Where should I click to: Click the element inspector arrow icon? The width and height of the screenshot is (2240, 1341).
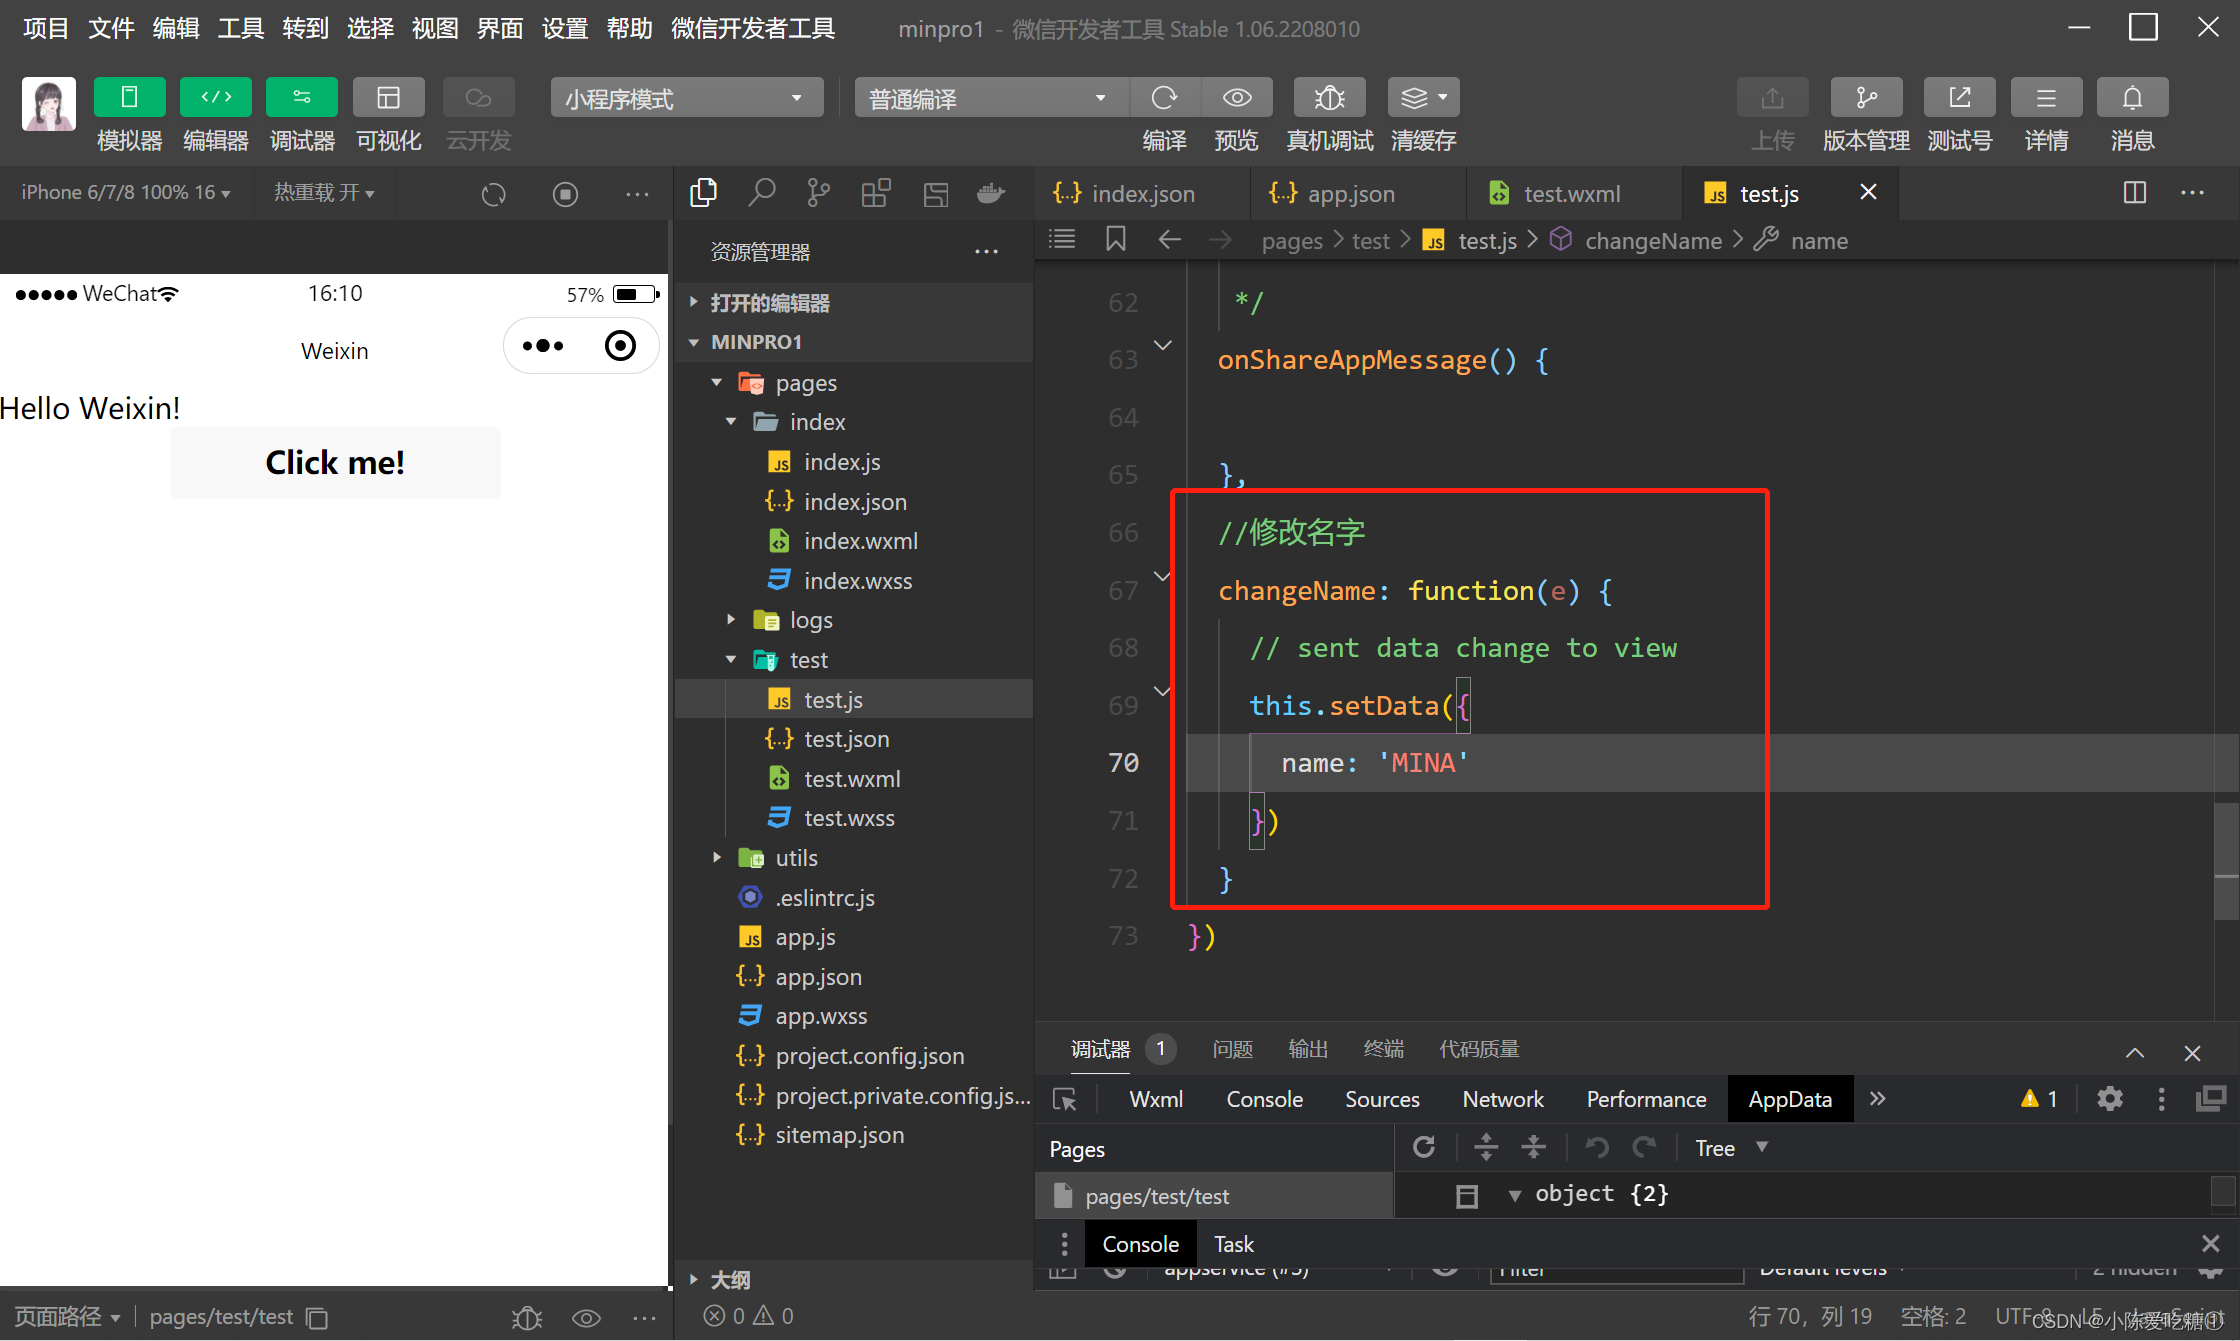click(x=1065, y=1099)
